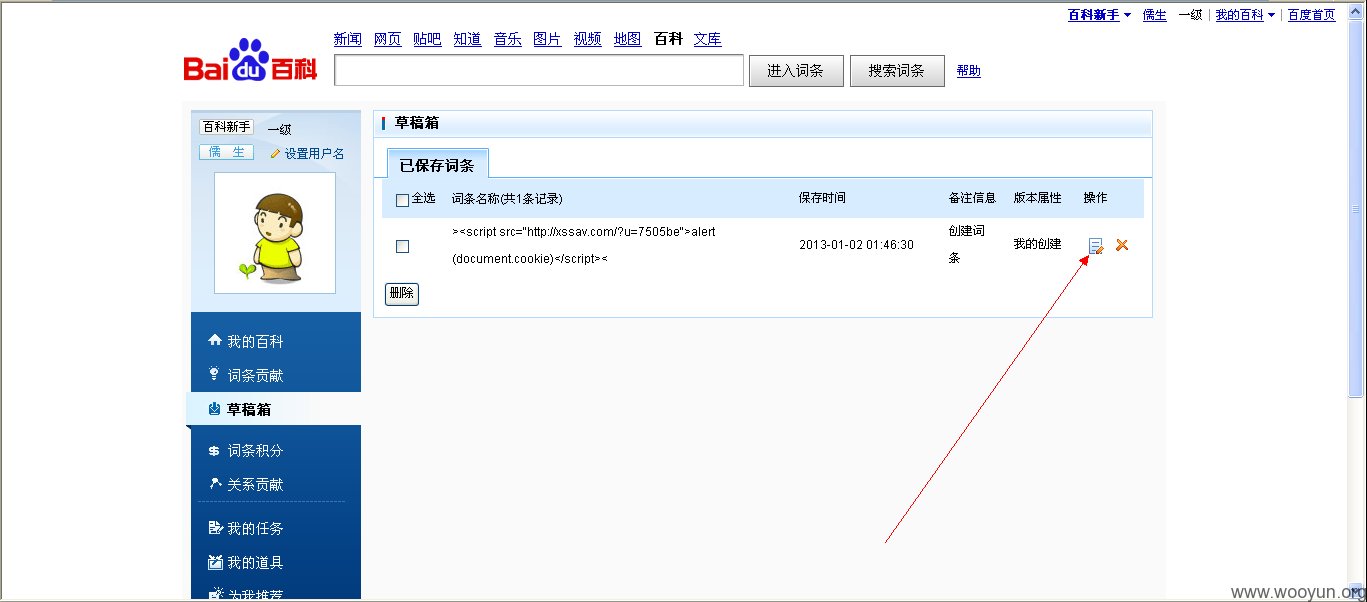The width and height of the screenshot is (1367, 602).
Task: Open 我的百科 in the sidebar
Action: 255,341
